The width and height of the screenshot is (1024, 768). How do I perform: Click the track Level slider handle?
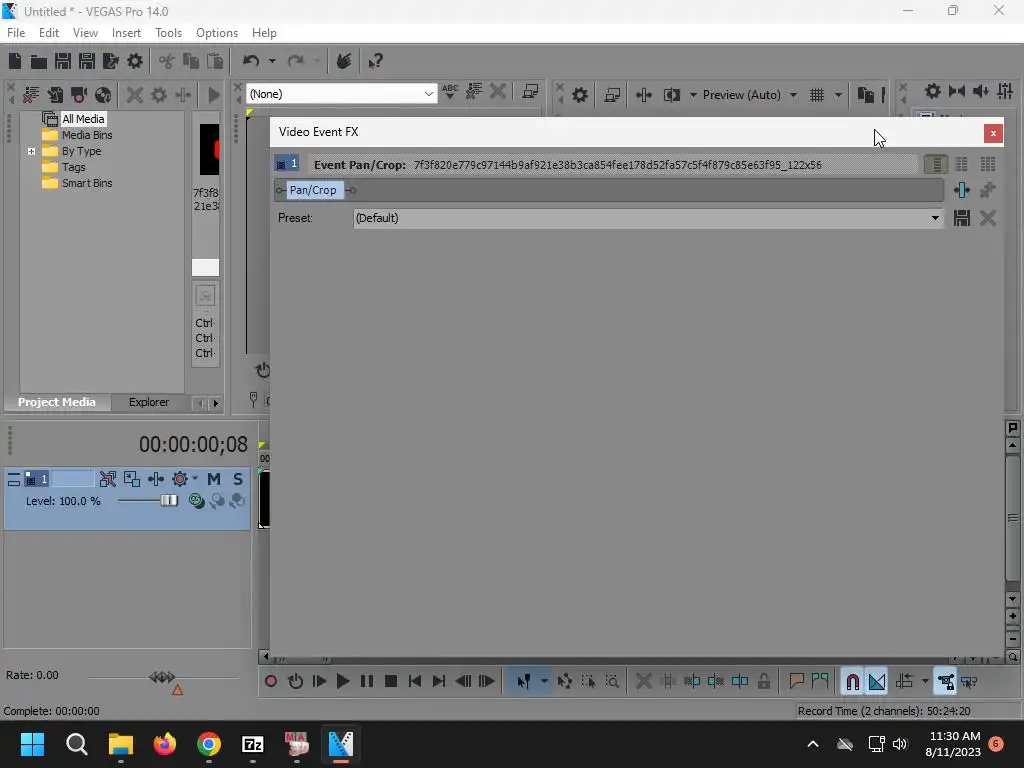coord(169,501)
